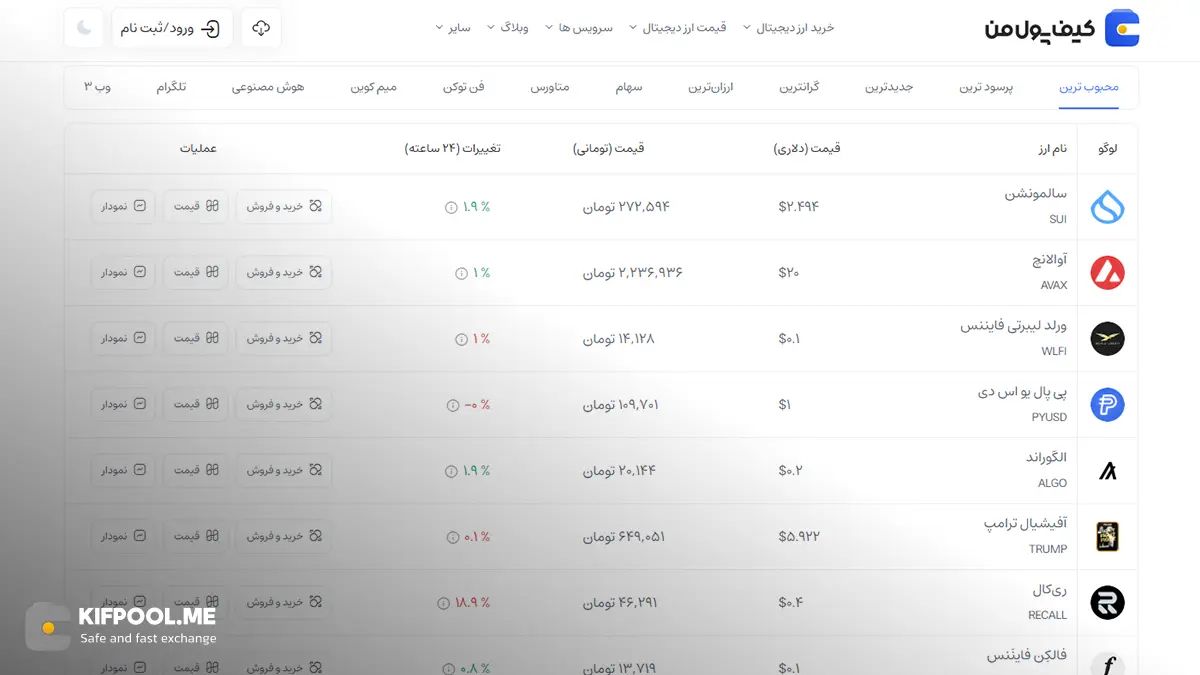Image resolution: width=1200 pixels, height=675 pixels.
Task: Click خرید و فروش for WLFI
Action: point(284,338)
